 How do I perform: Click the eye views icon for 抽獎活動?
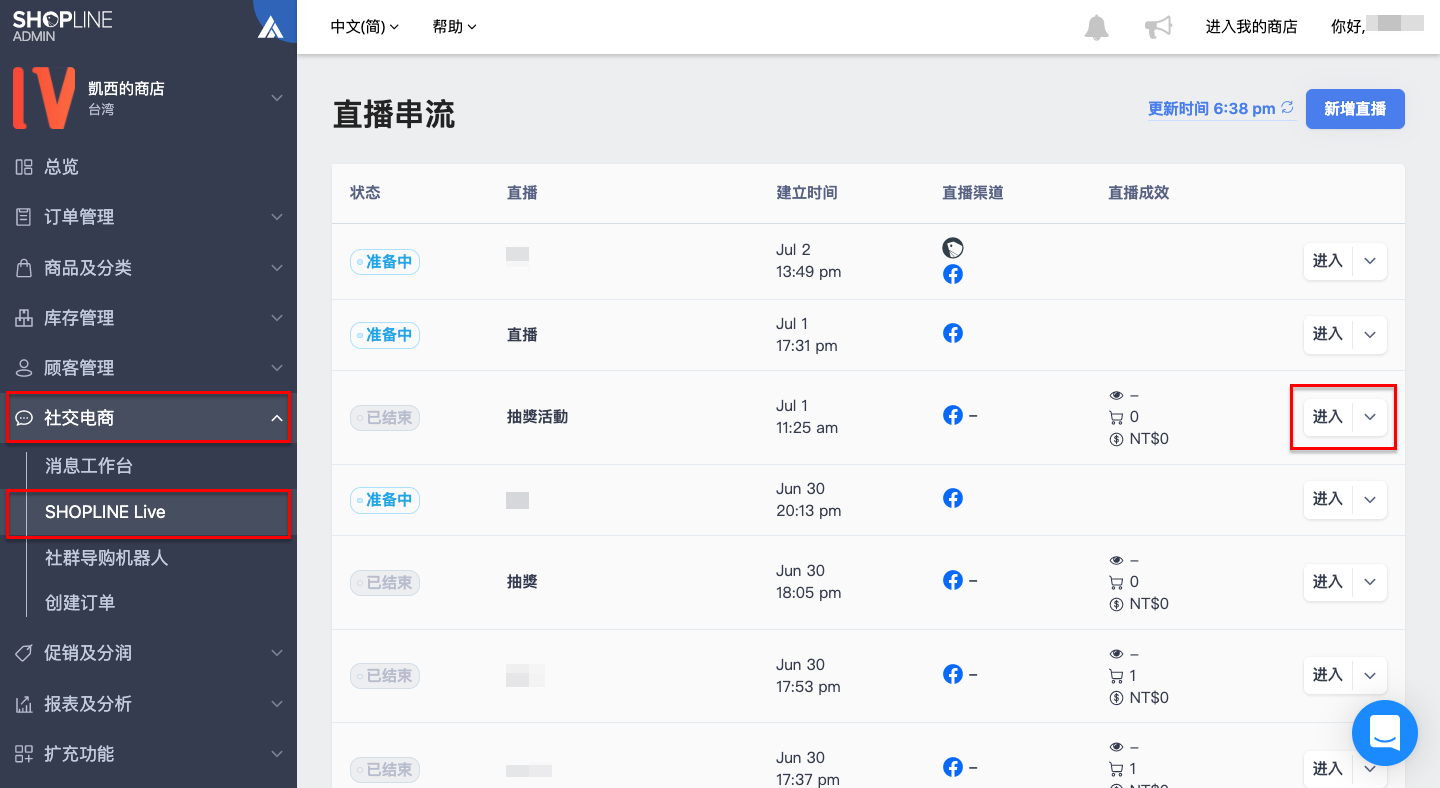[x=1116, y=395]
